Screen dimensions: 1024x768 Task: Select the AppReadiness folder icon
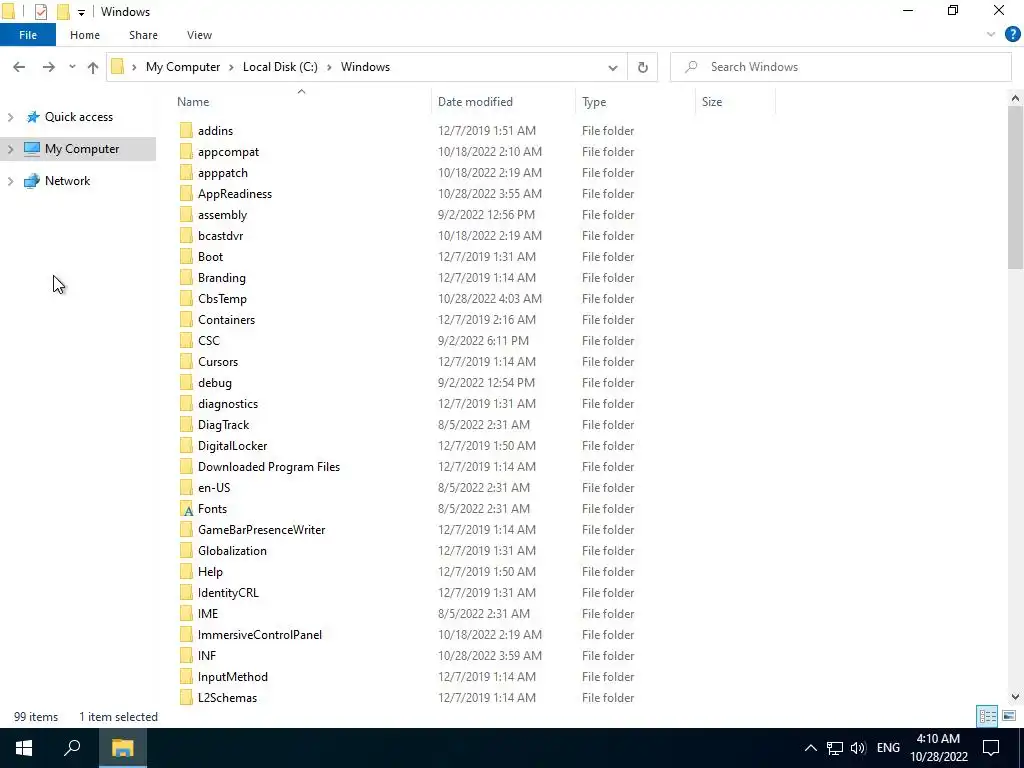[x=186, y=193]
